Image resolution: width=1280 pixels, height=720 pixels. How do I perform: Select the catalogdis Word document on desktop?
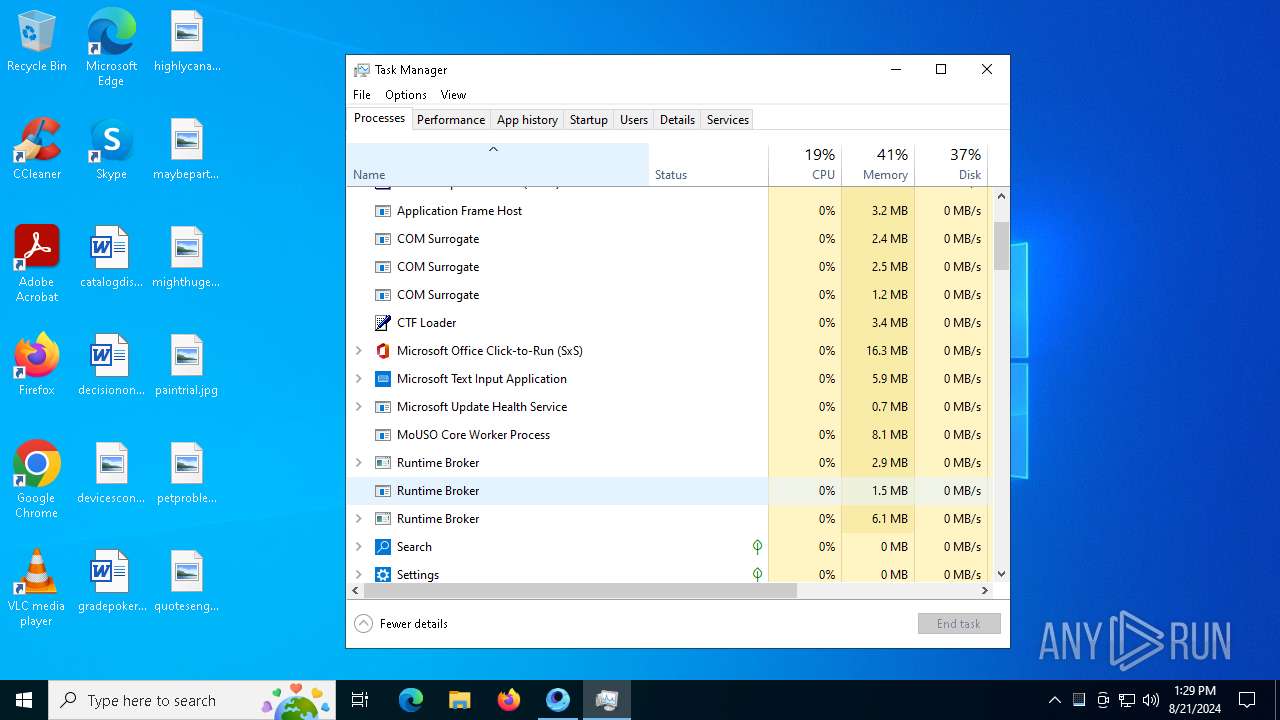(111, 257)
